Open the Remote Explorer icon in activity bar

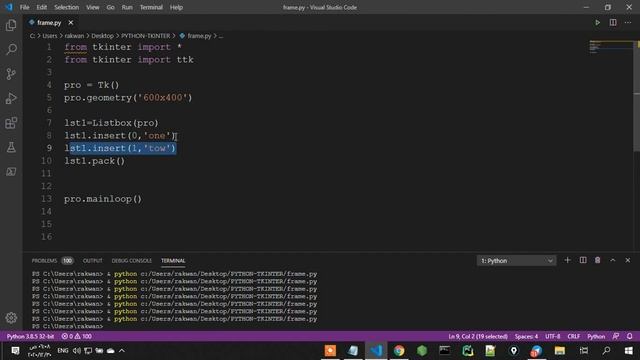pos(11,172)
